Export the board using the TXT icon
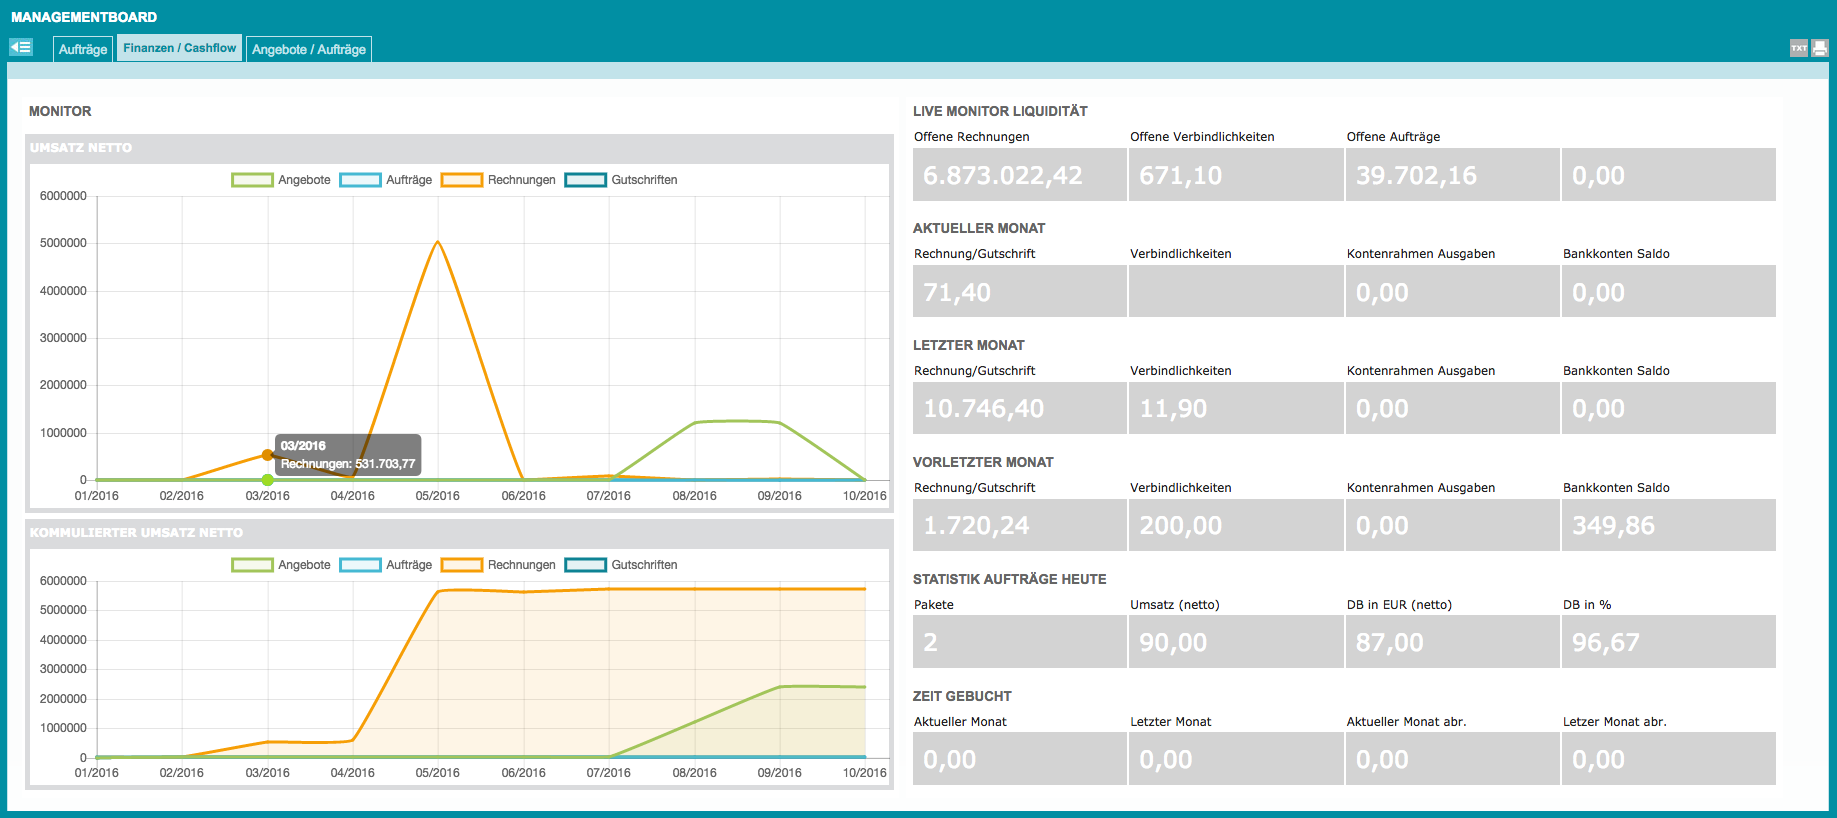The height and width of the screenshot is (818, 1837). 1799,48
